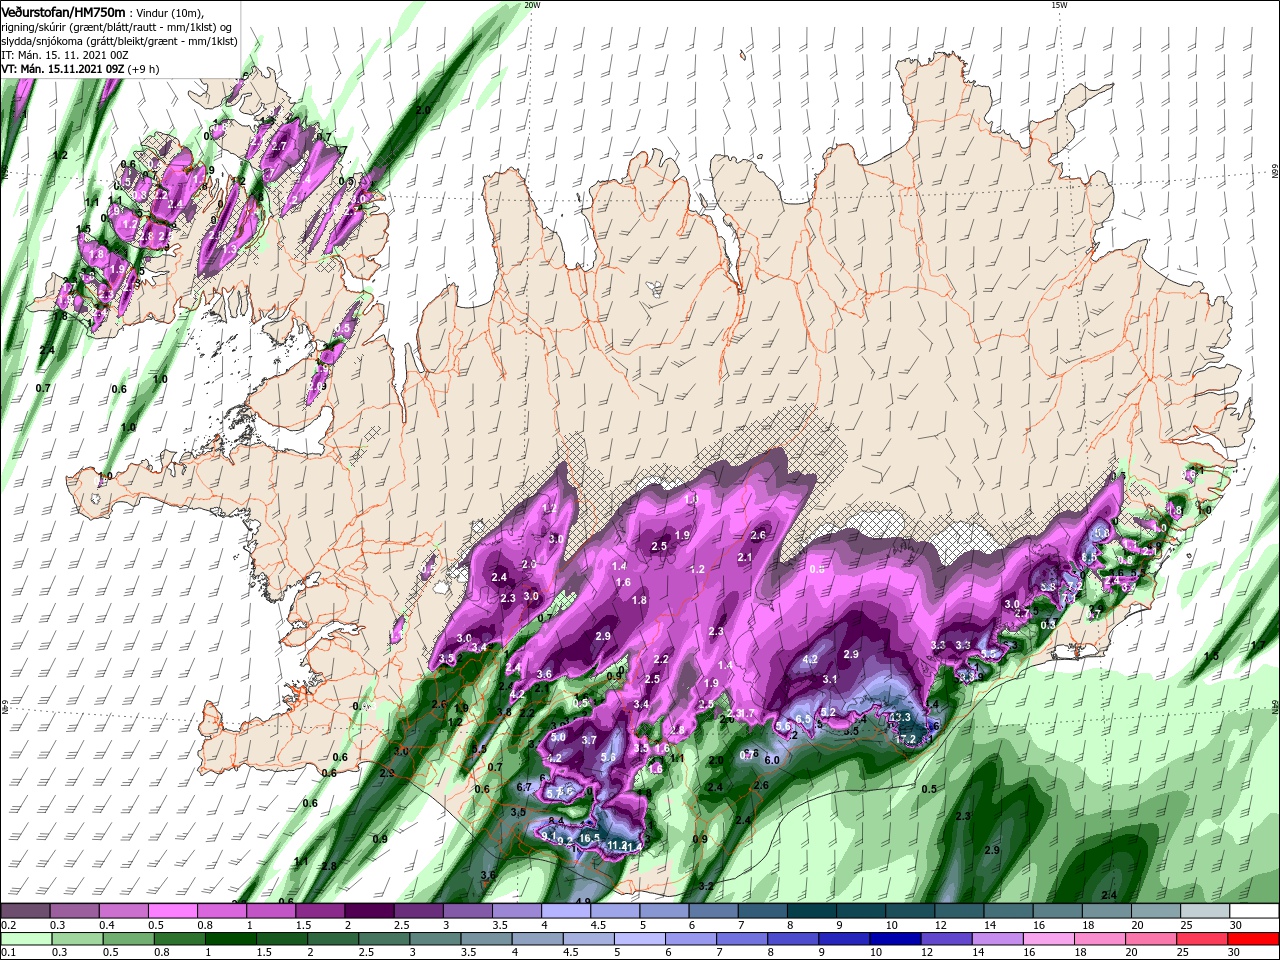
Task: Click the 6.7 precipitation value on the map
Action: [x=524, y=787]
